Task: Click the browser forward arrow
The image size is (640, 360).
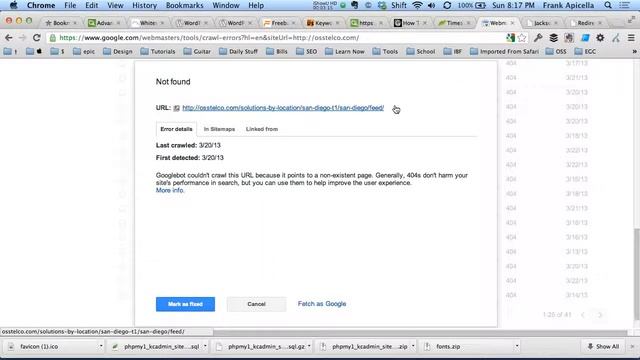Action: tap(22, 38)
